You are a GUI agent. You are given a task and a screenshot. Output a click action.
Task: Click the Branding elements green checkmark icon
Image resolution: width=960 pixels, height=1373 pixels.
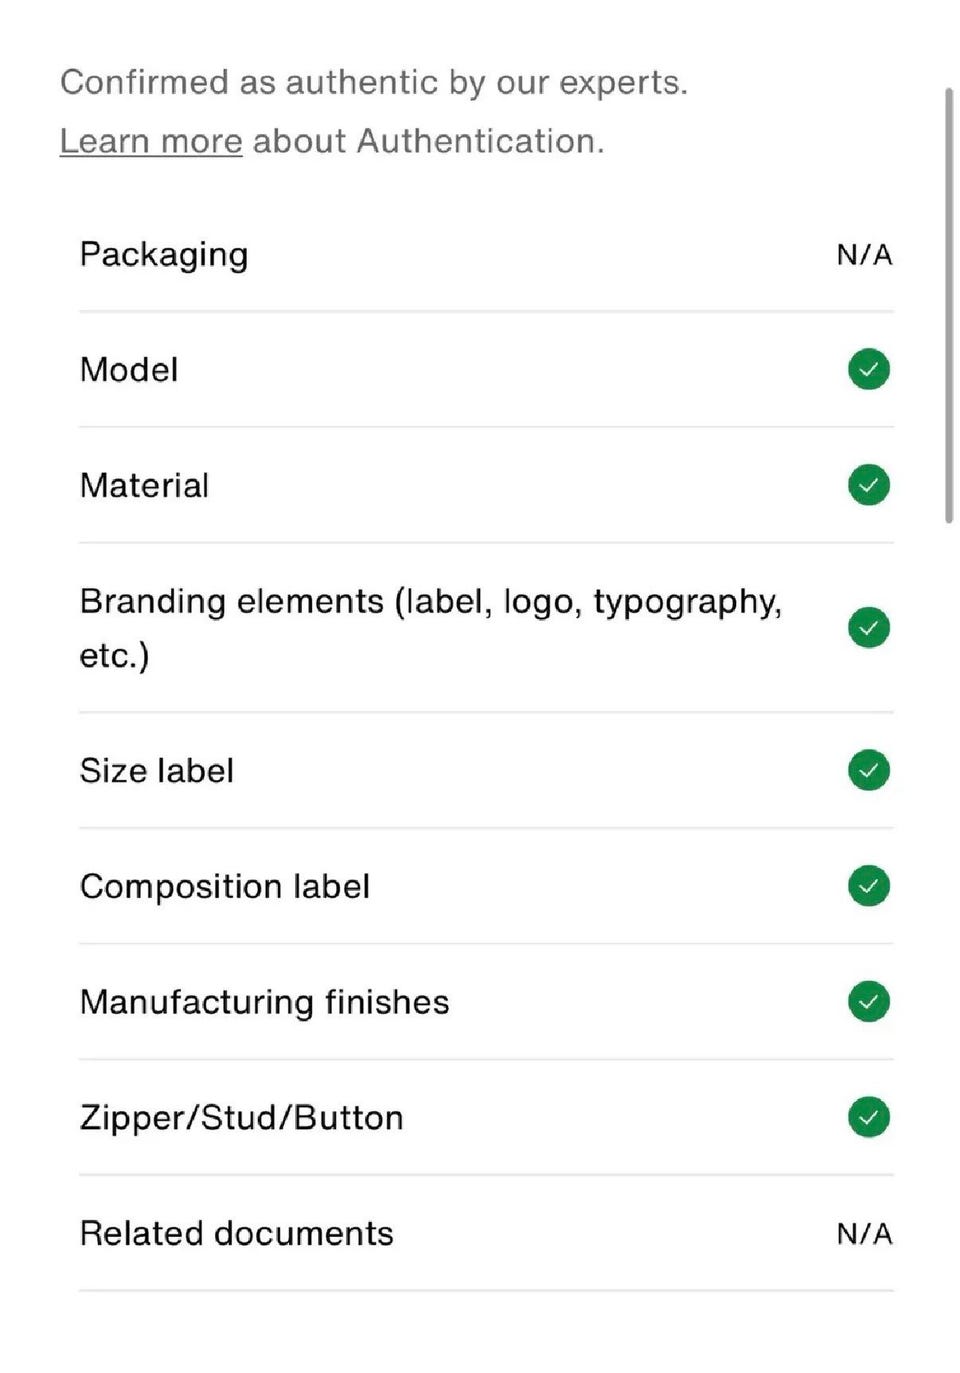pyautogui.click(x=868, y=627)
